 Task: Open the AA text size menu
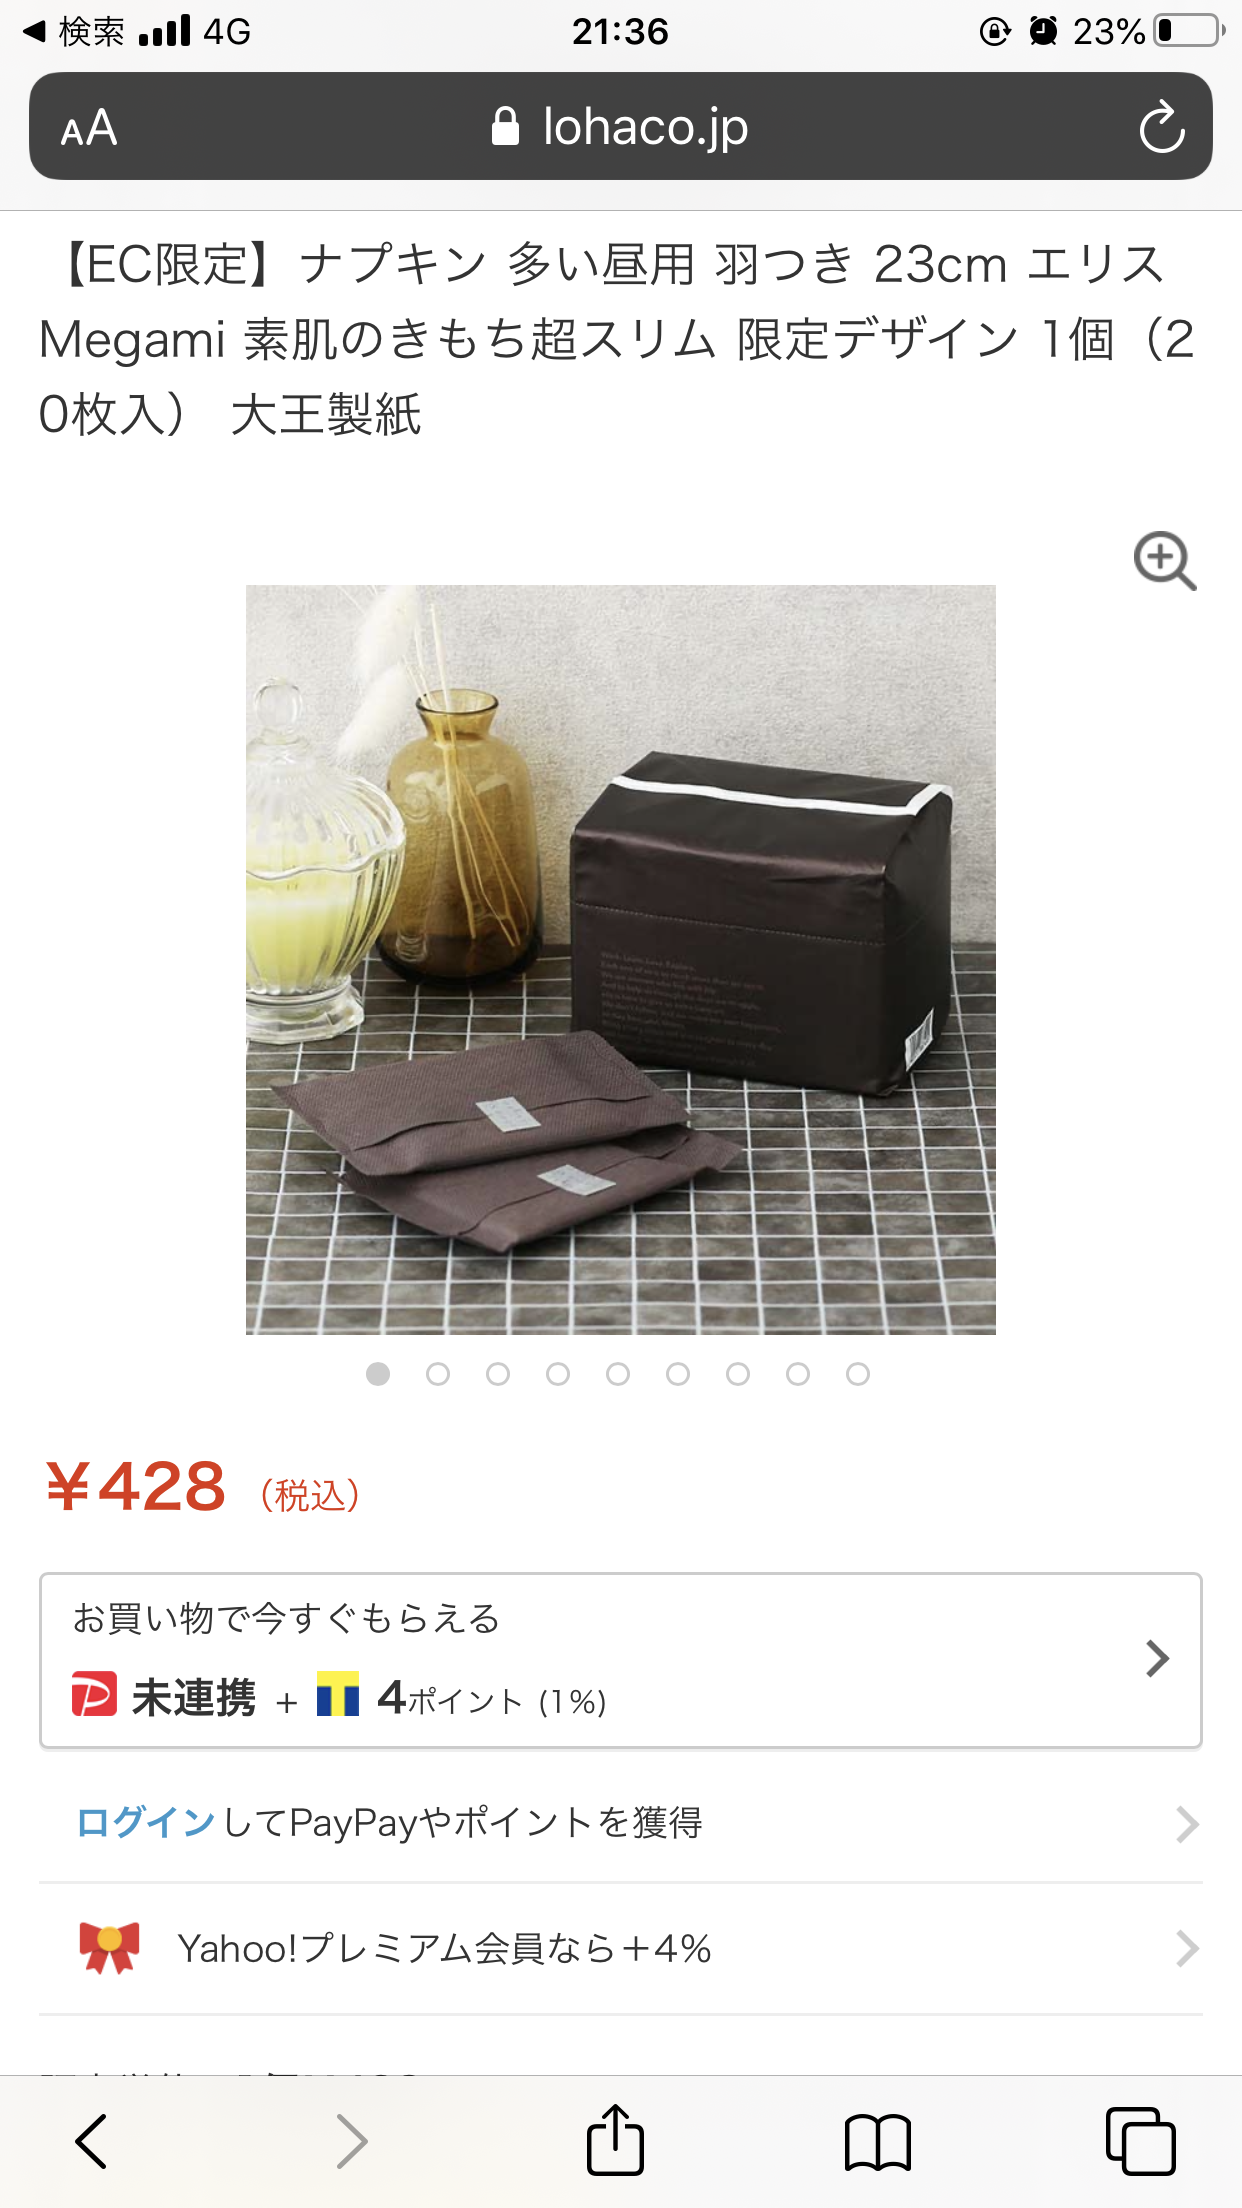tap(89, 128)
